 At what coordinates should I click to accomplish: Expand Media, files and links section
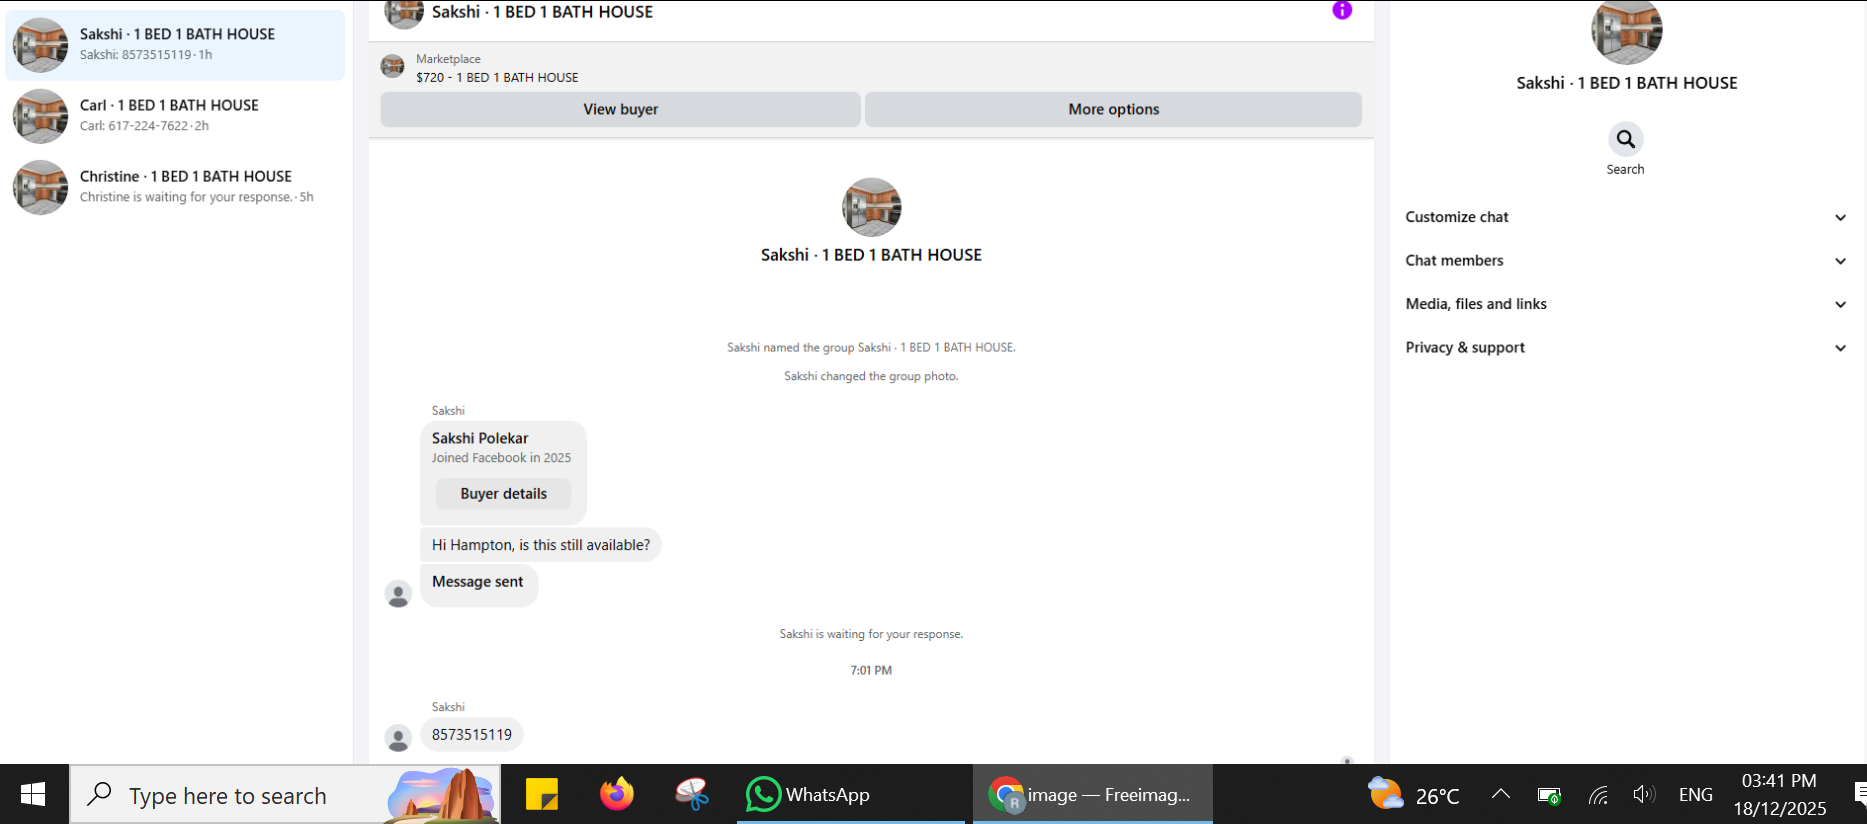(1626, 304)
